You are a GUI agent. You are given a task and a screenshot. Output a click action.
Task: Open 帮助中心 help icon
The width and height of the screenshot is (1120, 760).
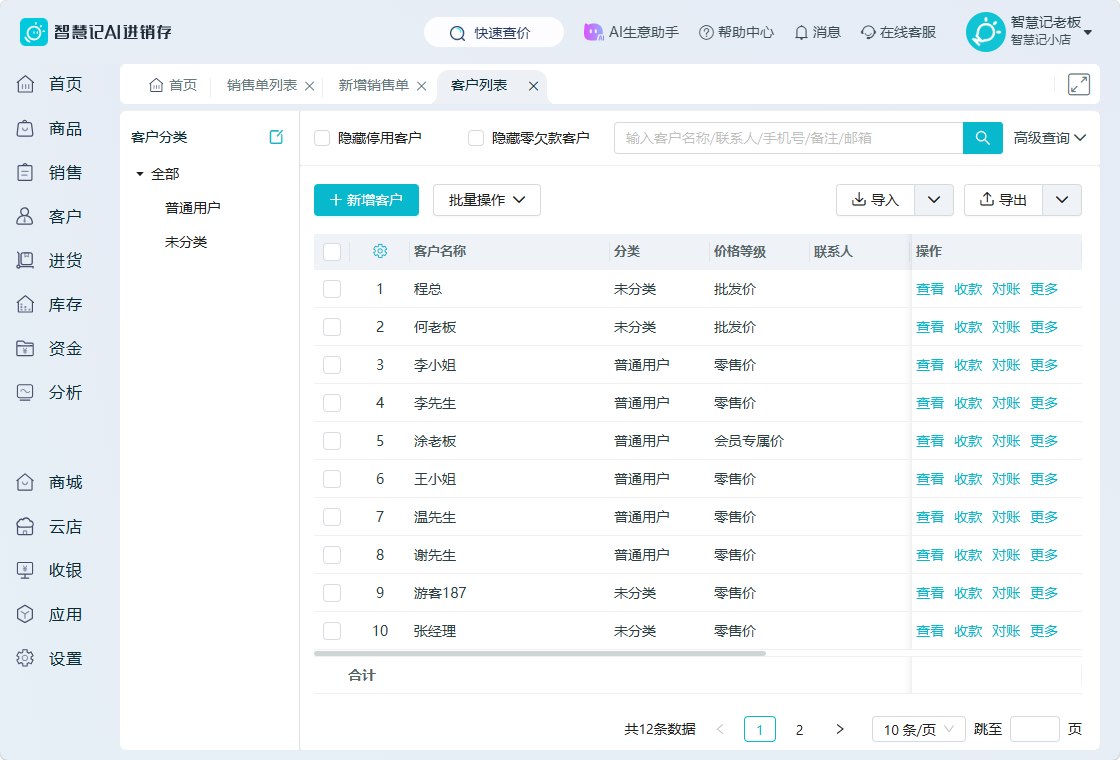point(706,32)
